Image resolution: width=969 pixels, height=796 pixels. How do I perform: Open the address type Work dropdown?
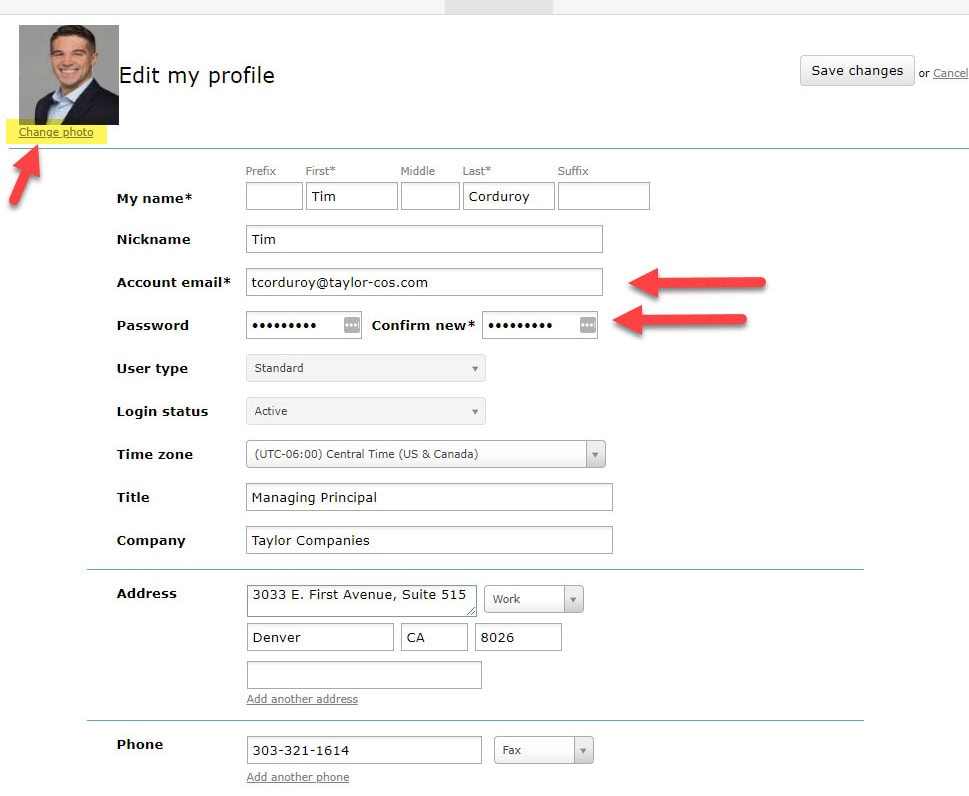534,599
